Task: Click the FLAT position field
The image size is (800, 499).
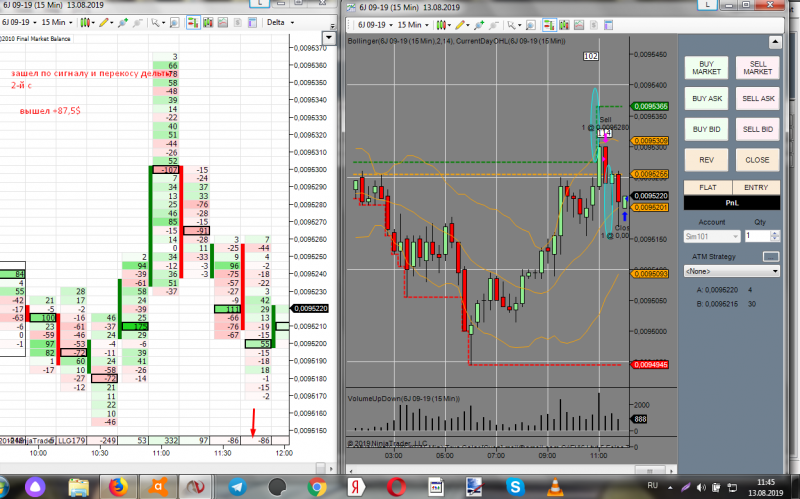Action: click(x=708, y=187)
